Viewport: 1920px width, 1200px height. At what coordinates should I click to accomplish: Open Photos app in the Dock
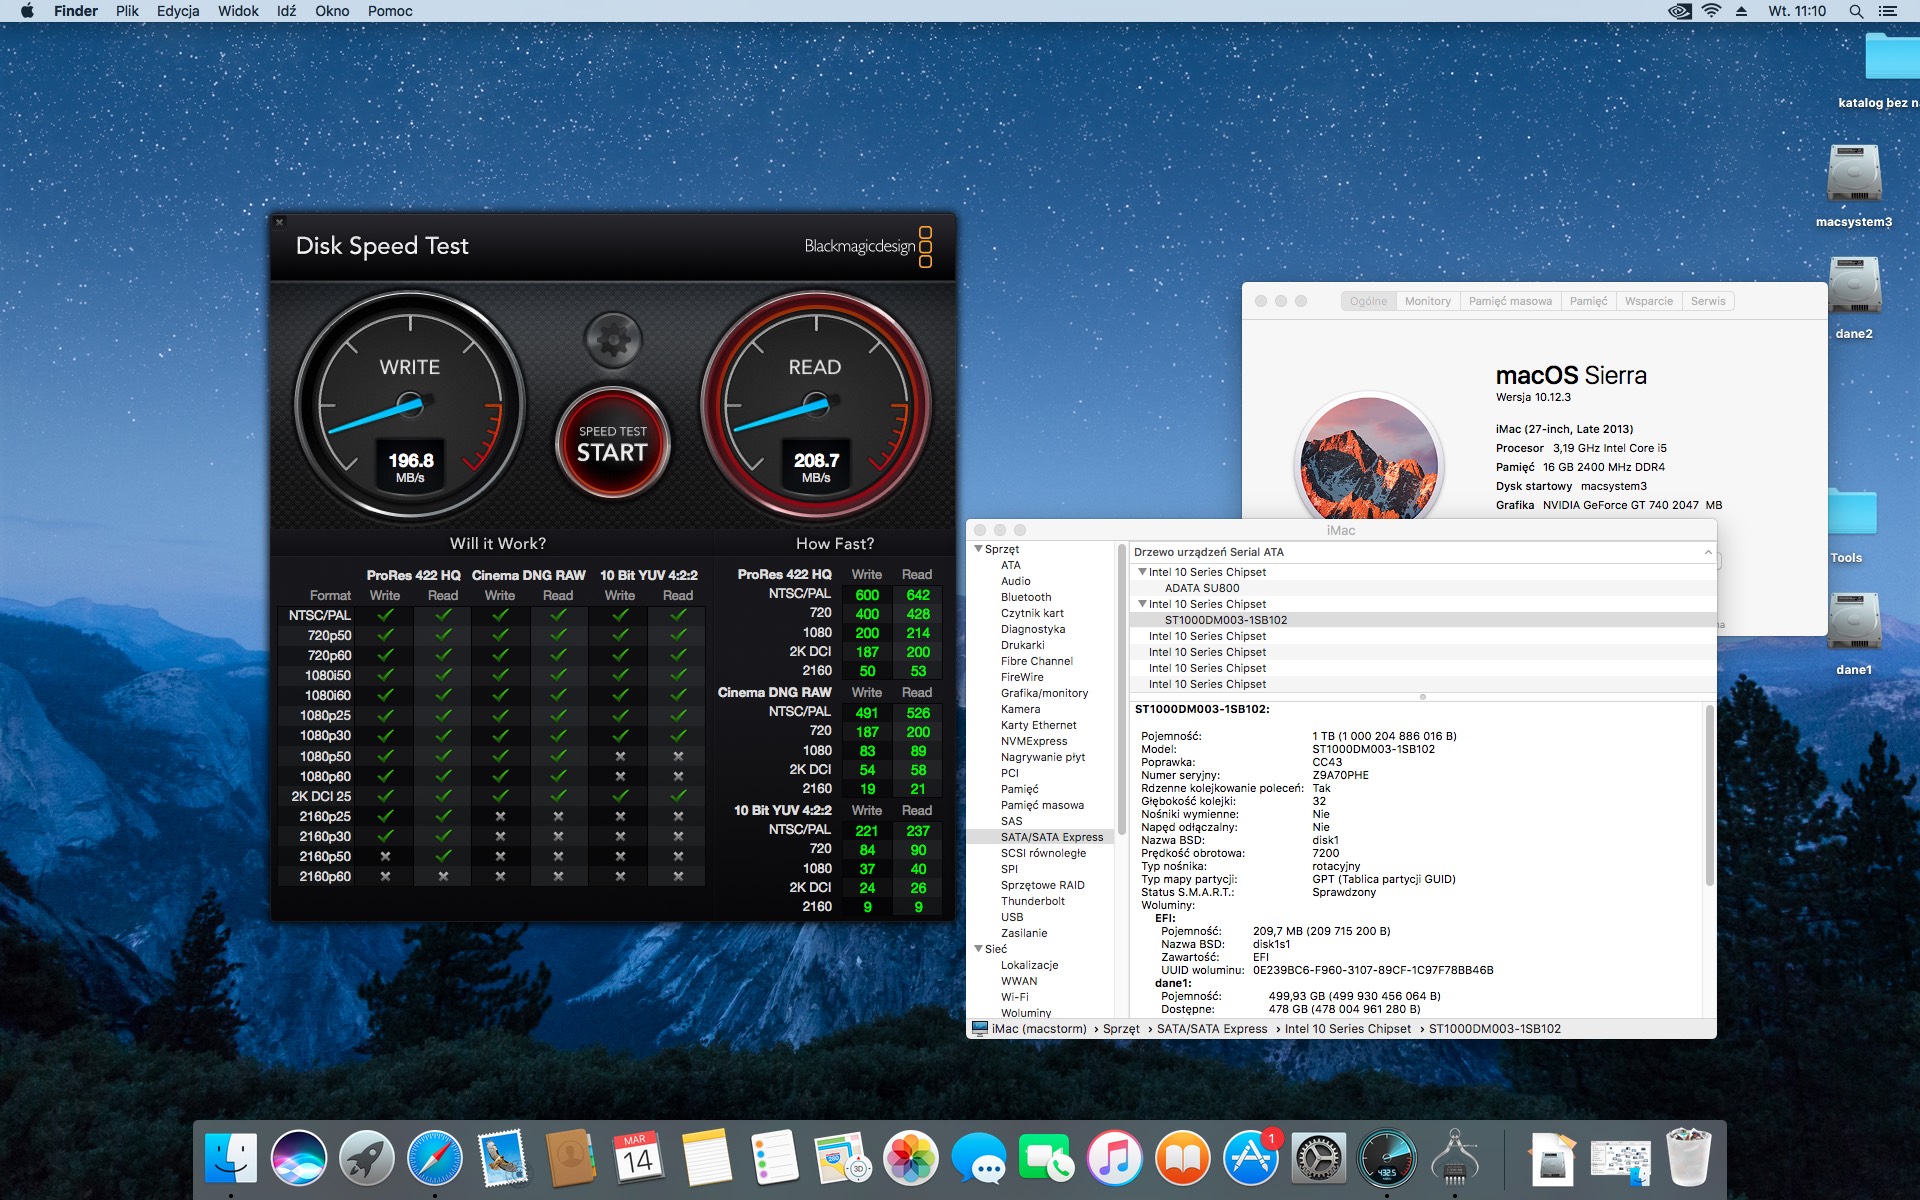pos(910,1158)
